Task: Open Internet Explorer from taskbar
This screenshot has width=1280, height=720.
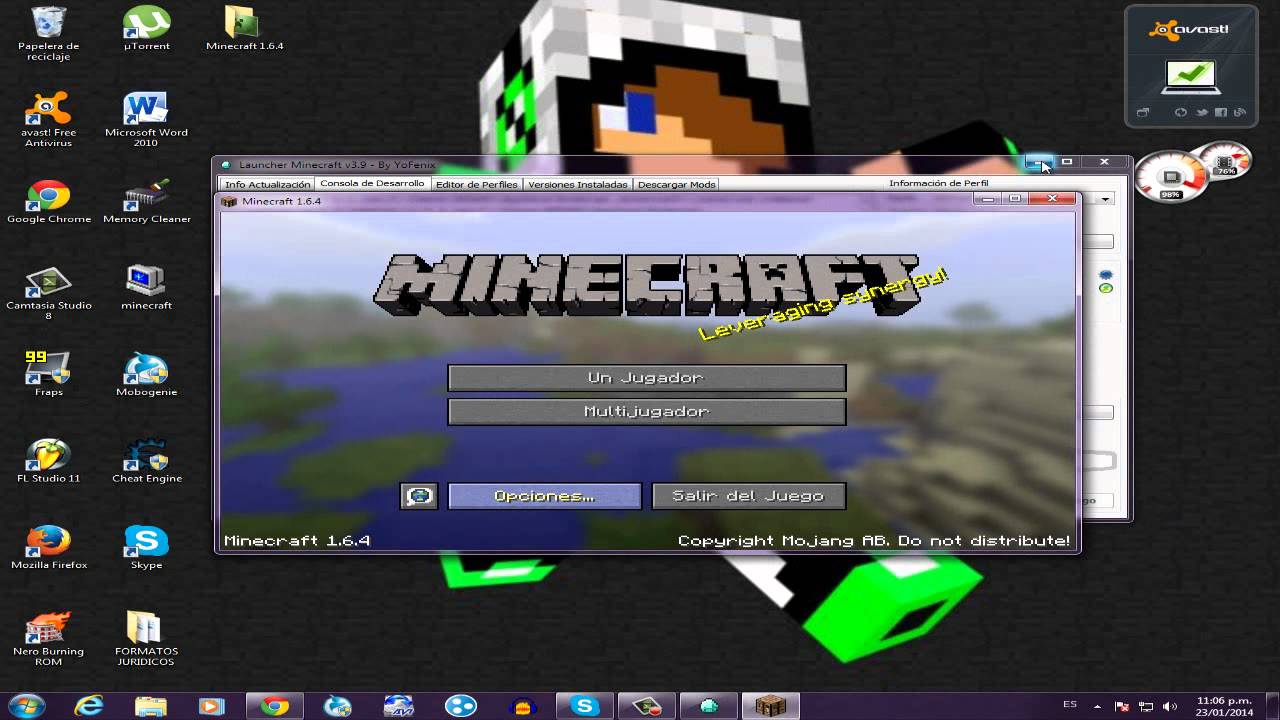Action: 89,706
